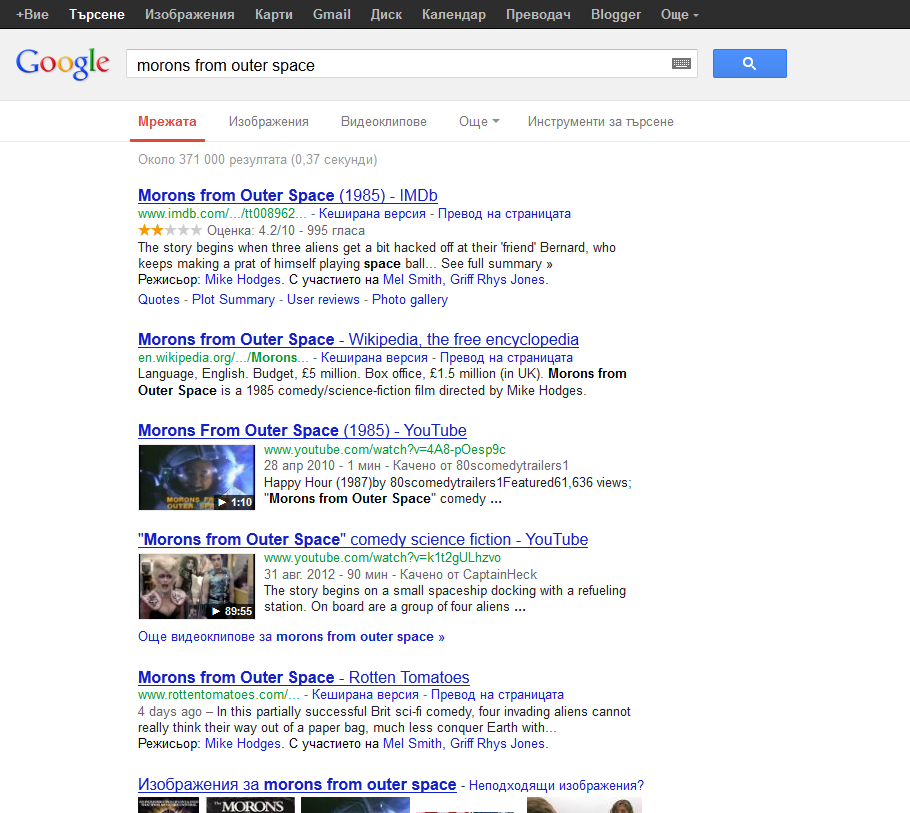
Task: Click the IMDb star rating icons
Action: point(170,230)
